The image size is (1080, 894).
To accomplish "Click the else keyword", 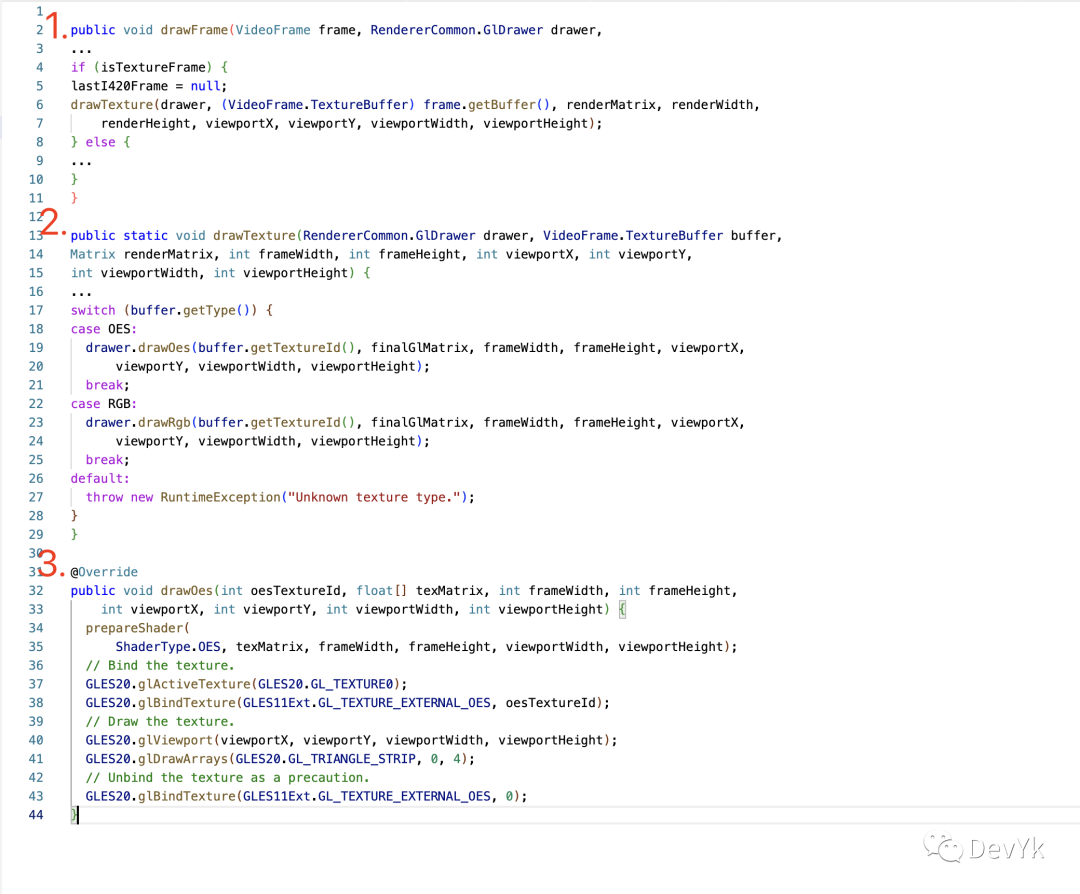I will tap(100, 142).
